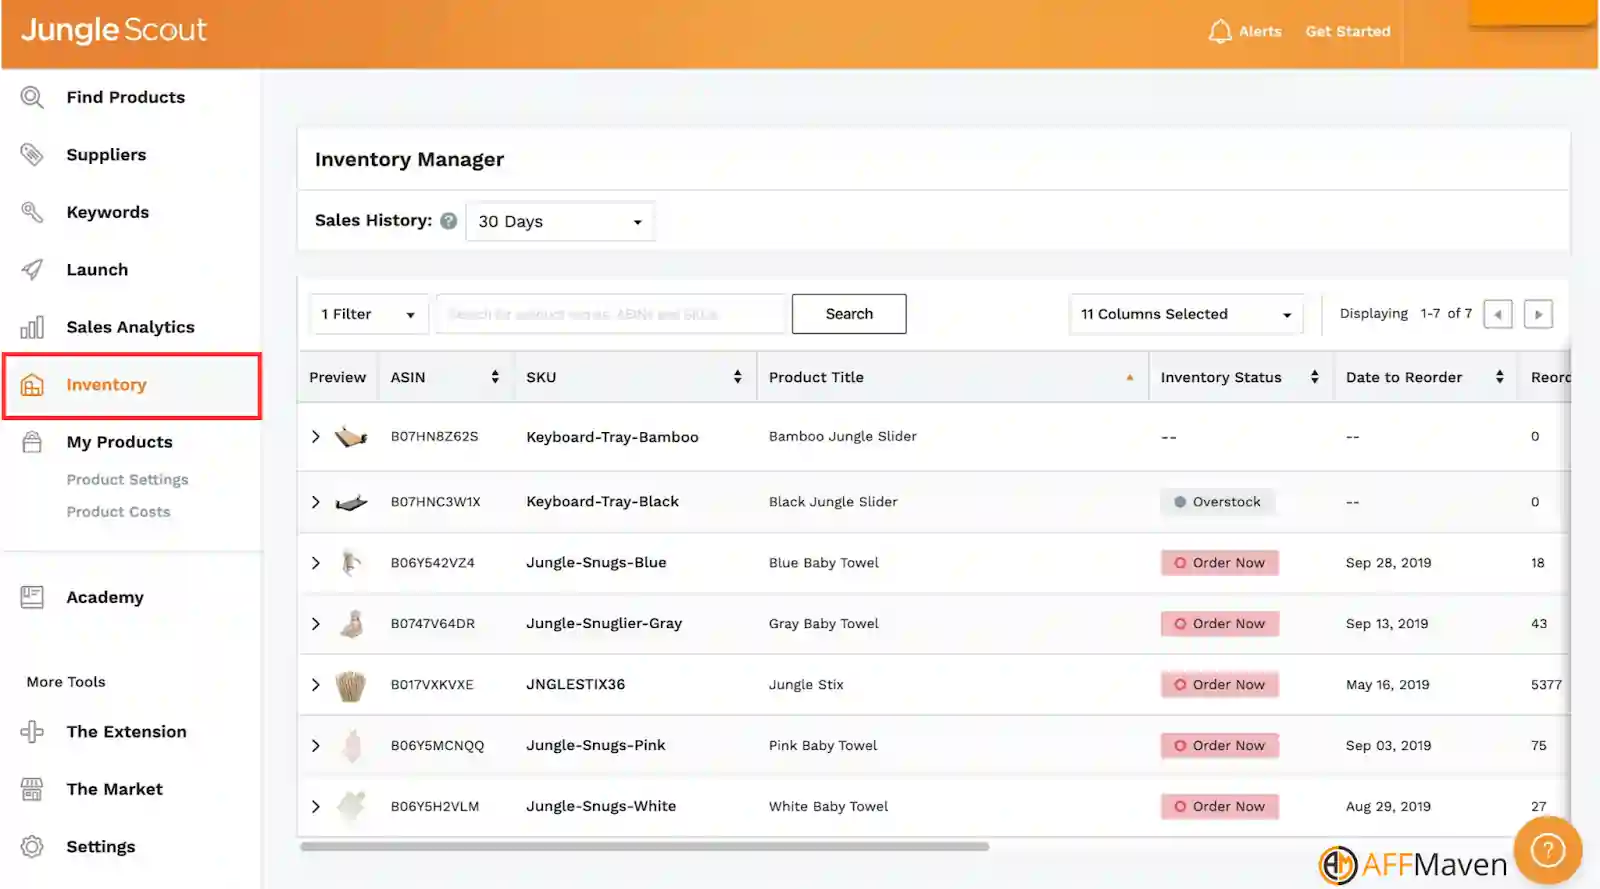Expand the Jungle-Snugs-White row
The width and height of the screenshot is (1600, 889).
pos(316,807)
